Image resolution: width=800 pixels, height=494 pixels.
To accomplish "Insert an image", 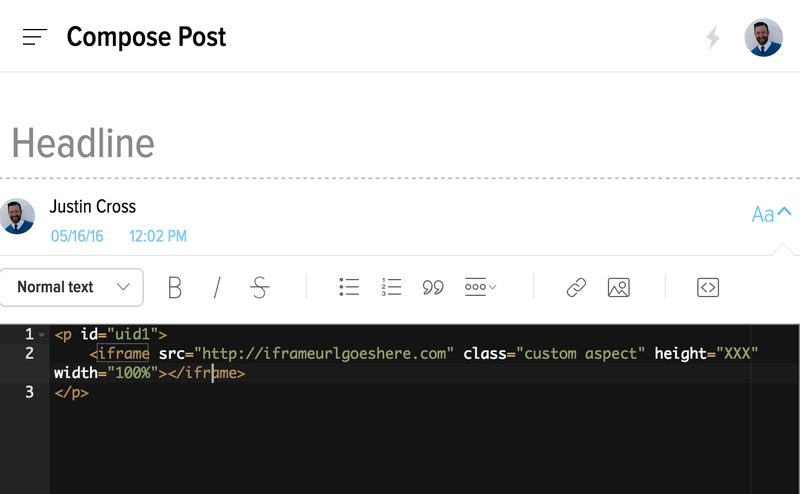I will pos(618,287).
